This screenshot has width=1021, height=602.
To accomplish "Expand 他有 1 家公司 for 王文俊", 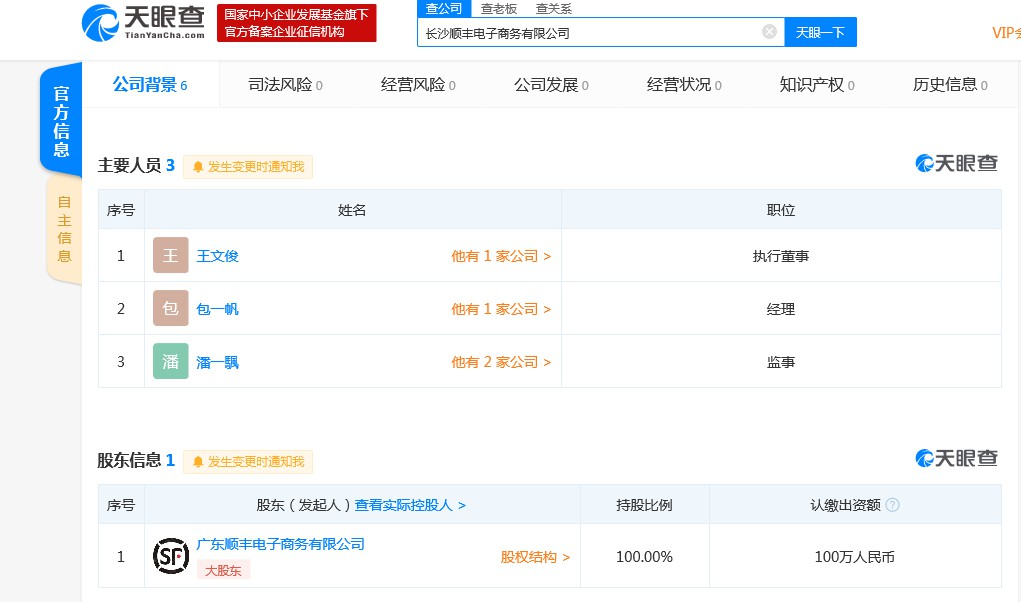I will [x=501, y=256].
